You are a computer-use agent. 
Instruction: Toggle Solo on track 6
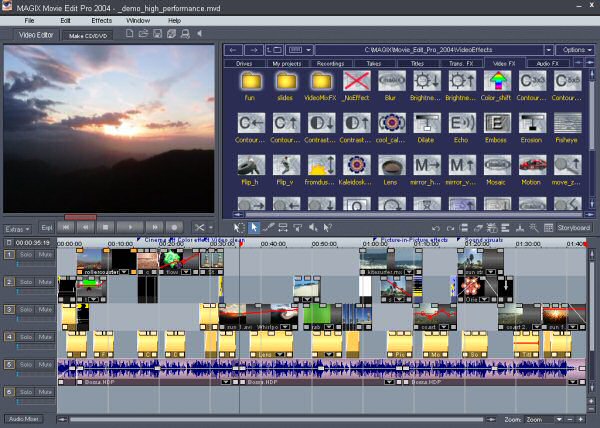click(x=26, y=392)
